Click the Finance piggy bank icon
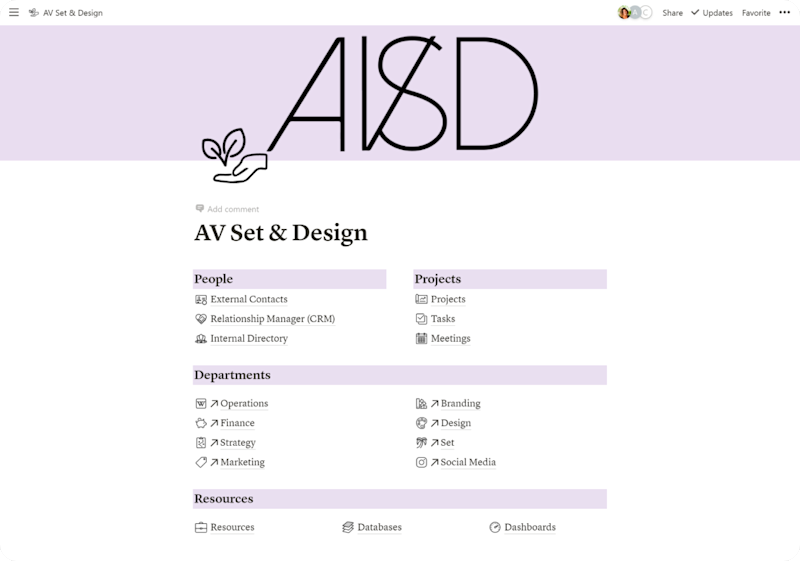Image resolution: width=800 pixels, height=561 pixels. pyautogui.click(x=201, y=423)
